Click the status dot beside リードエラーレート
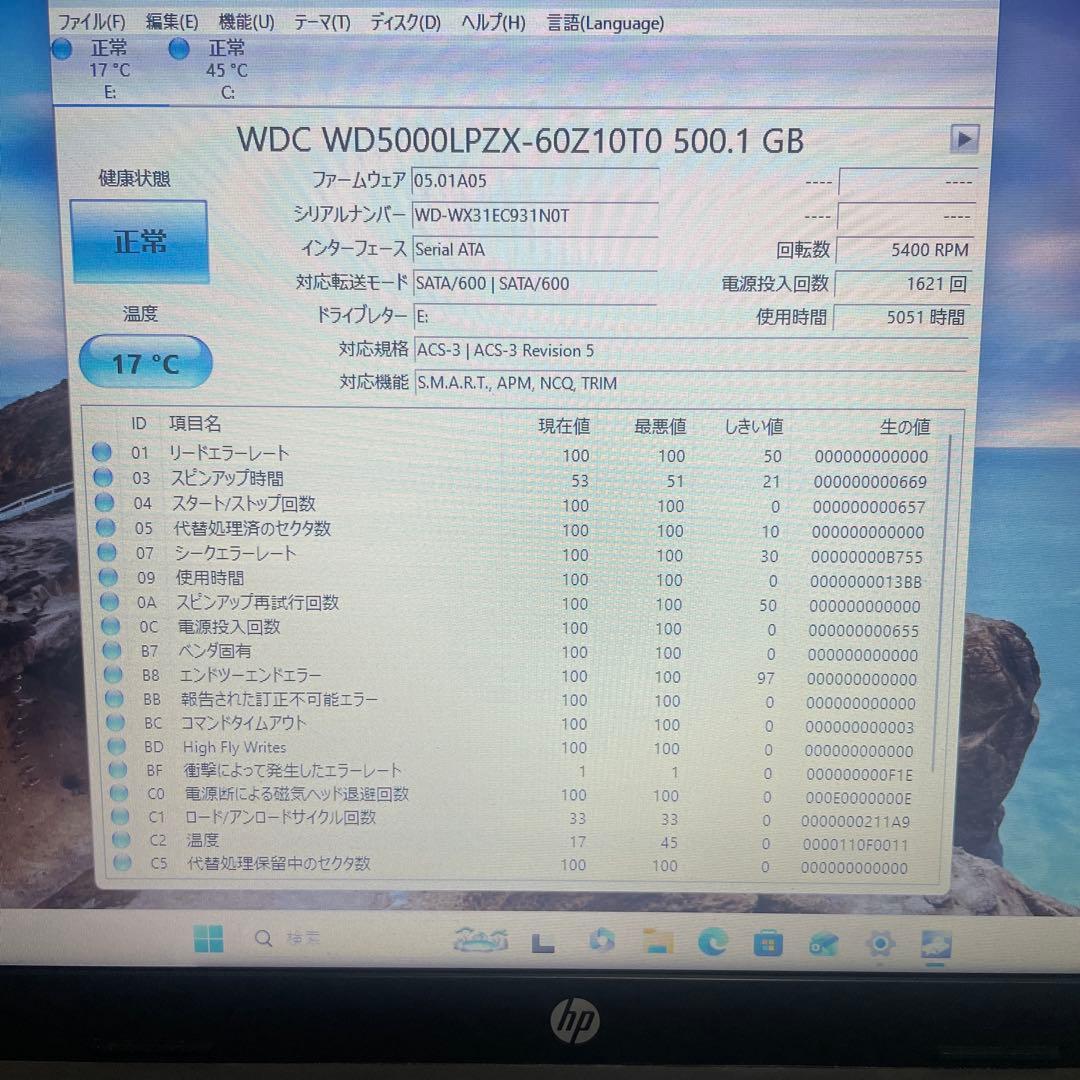 pos(102,452)
